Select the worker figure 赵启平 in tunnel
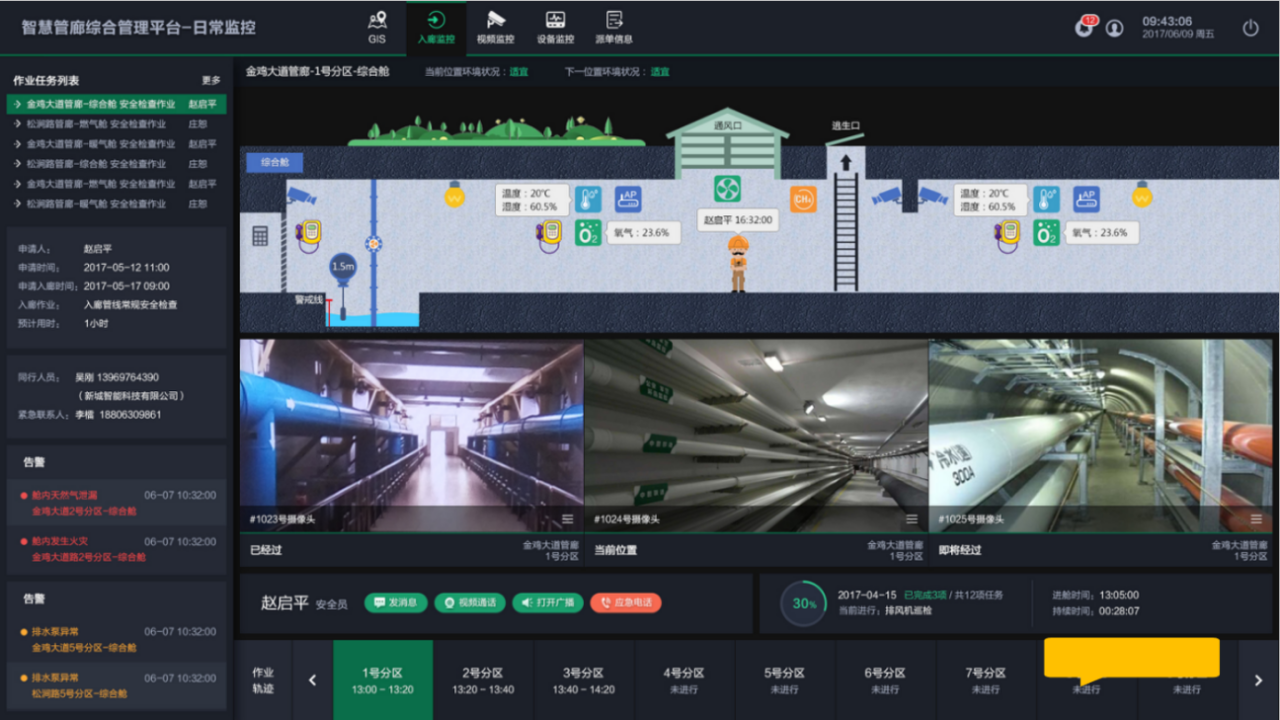The height and width of the screenshot is (720, 1280). tap(738, 264)
